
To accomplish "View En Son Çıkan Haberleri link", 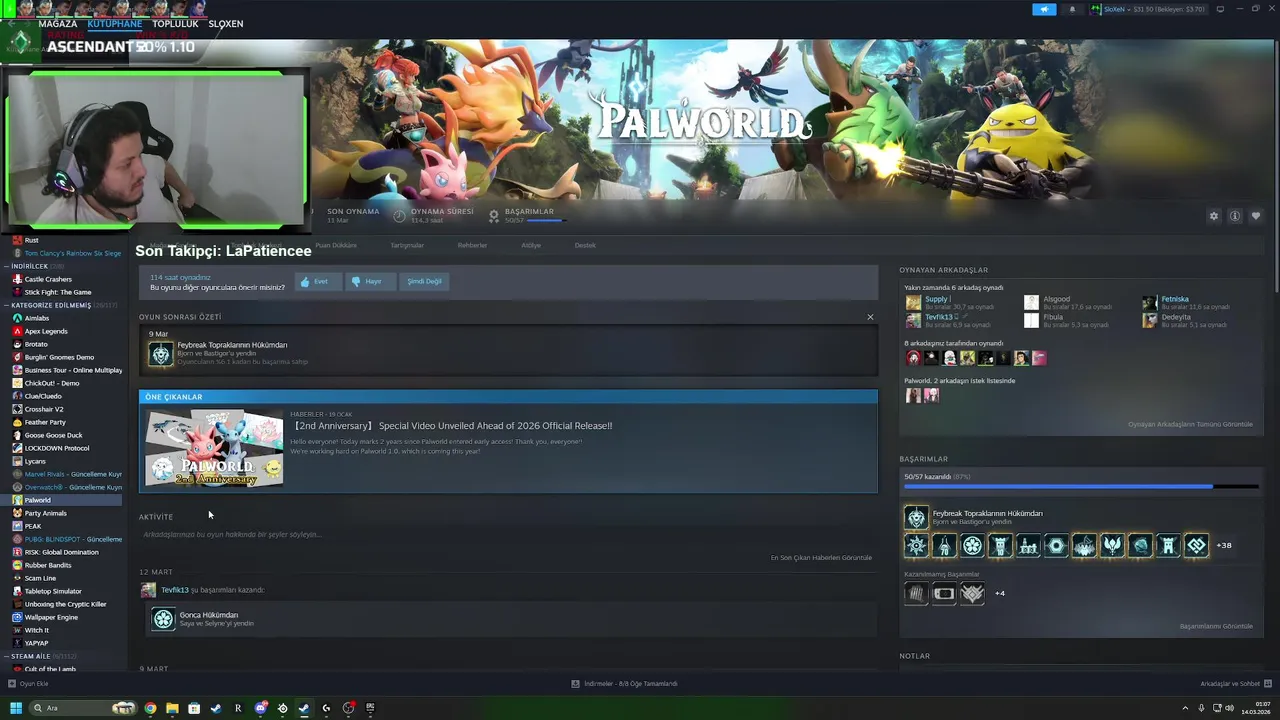I will [821, 557].
